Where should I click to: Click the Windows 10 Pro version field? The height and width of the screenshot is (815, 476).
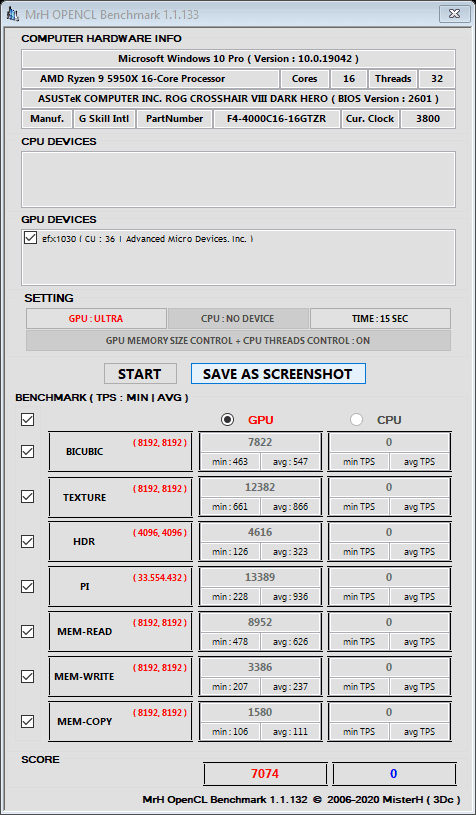click(x=238, y=59)
